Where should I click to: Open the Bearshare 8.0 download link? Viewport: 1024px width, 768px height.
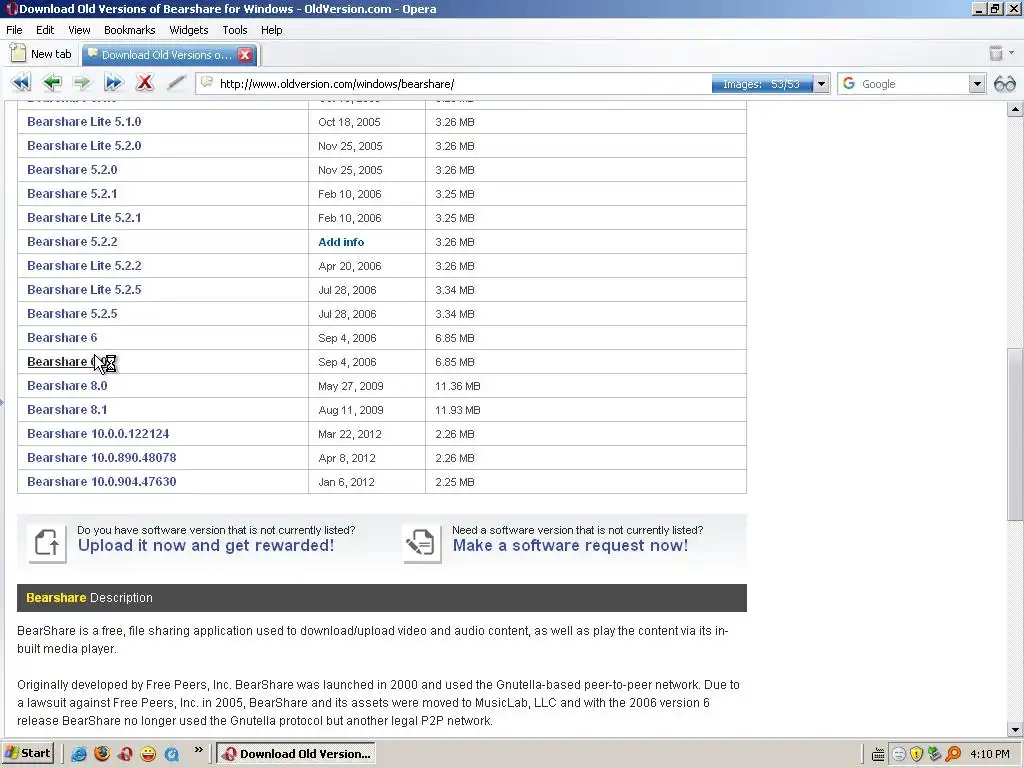pyautogui.click(x=67, y=385)
